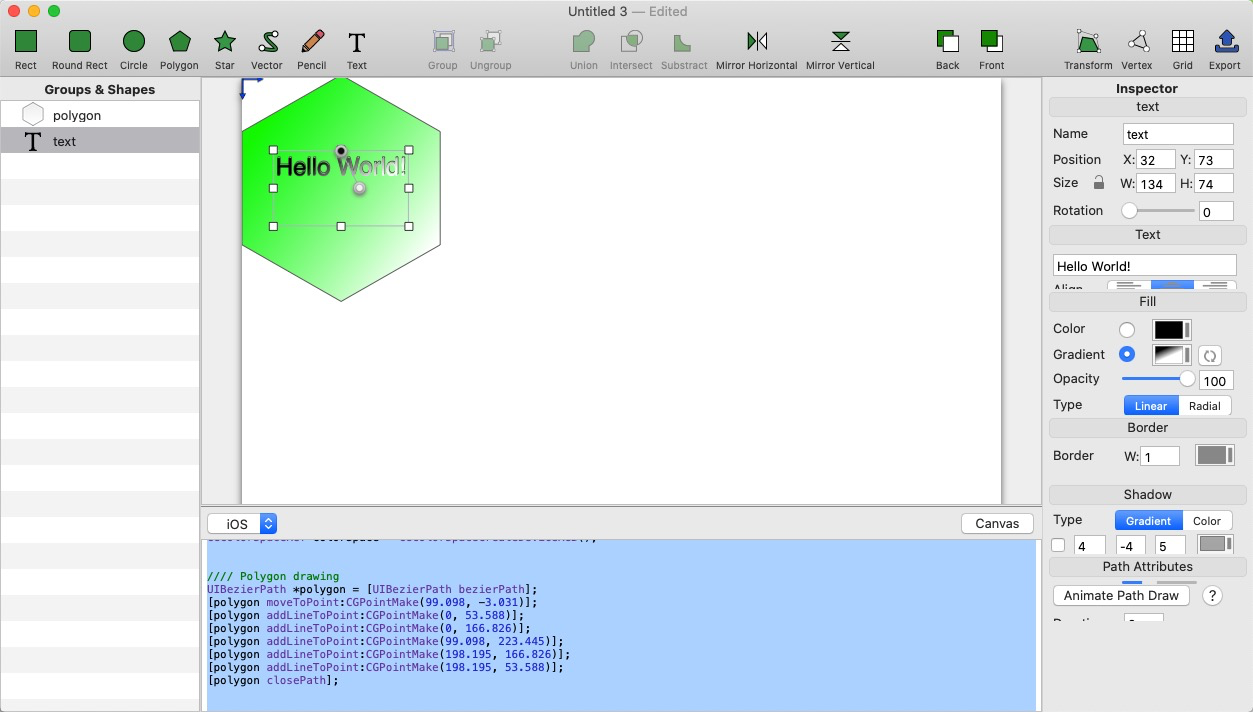Click the Hello World! text field
The image size is (1253, 712).
[1145, 266]
